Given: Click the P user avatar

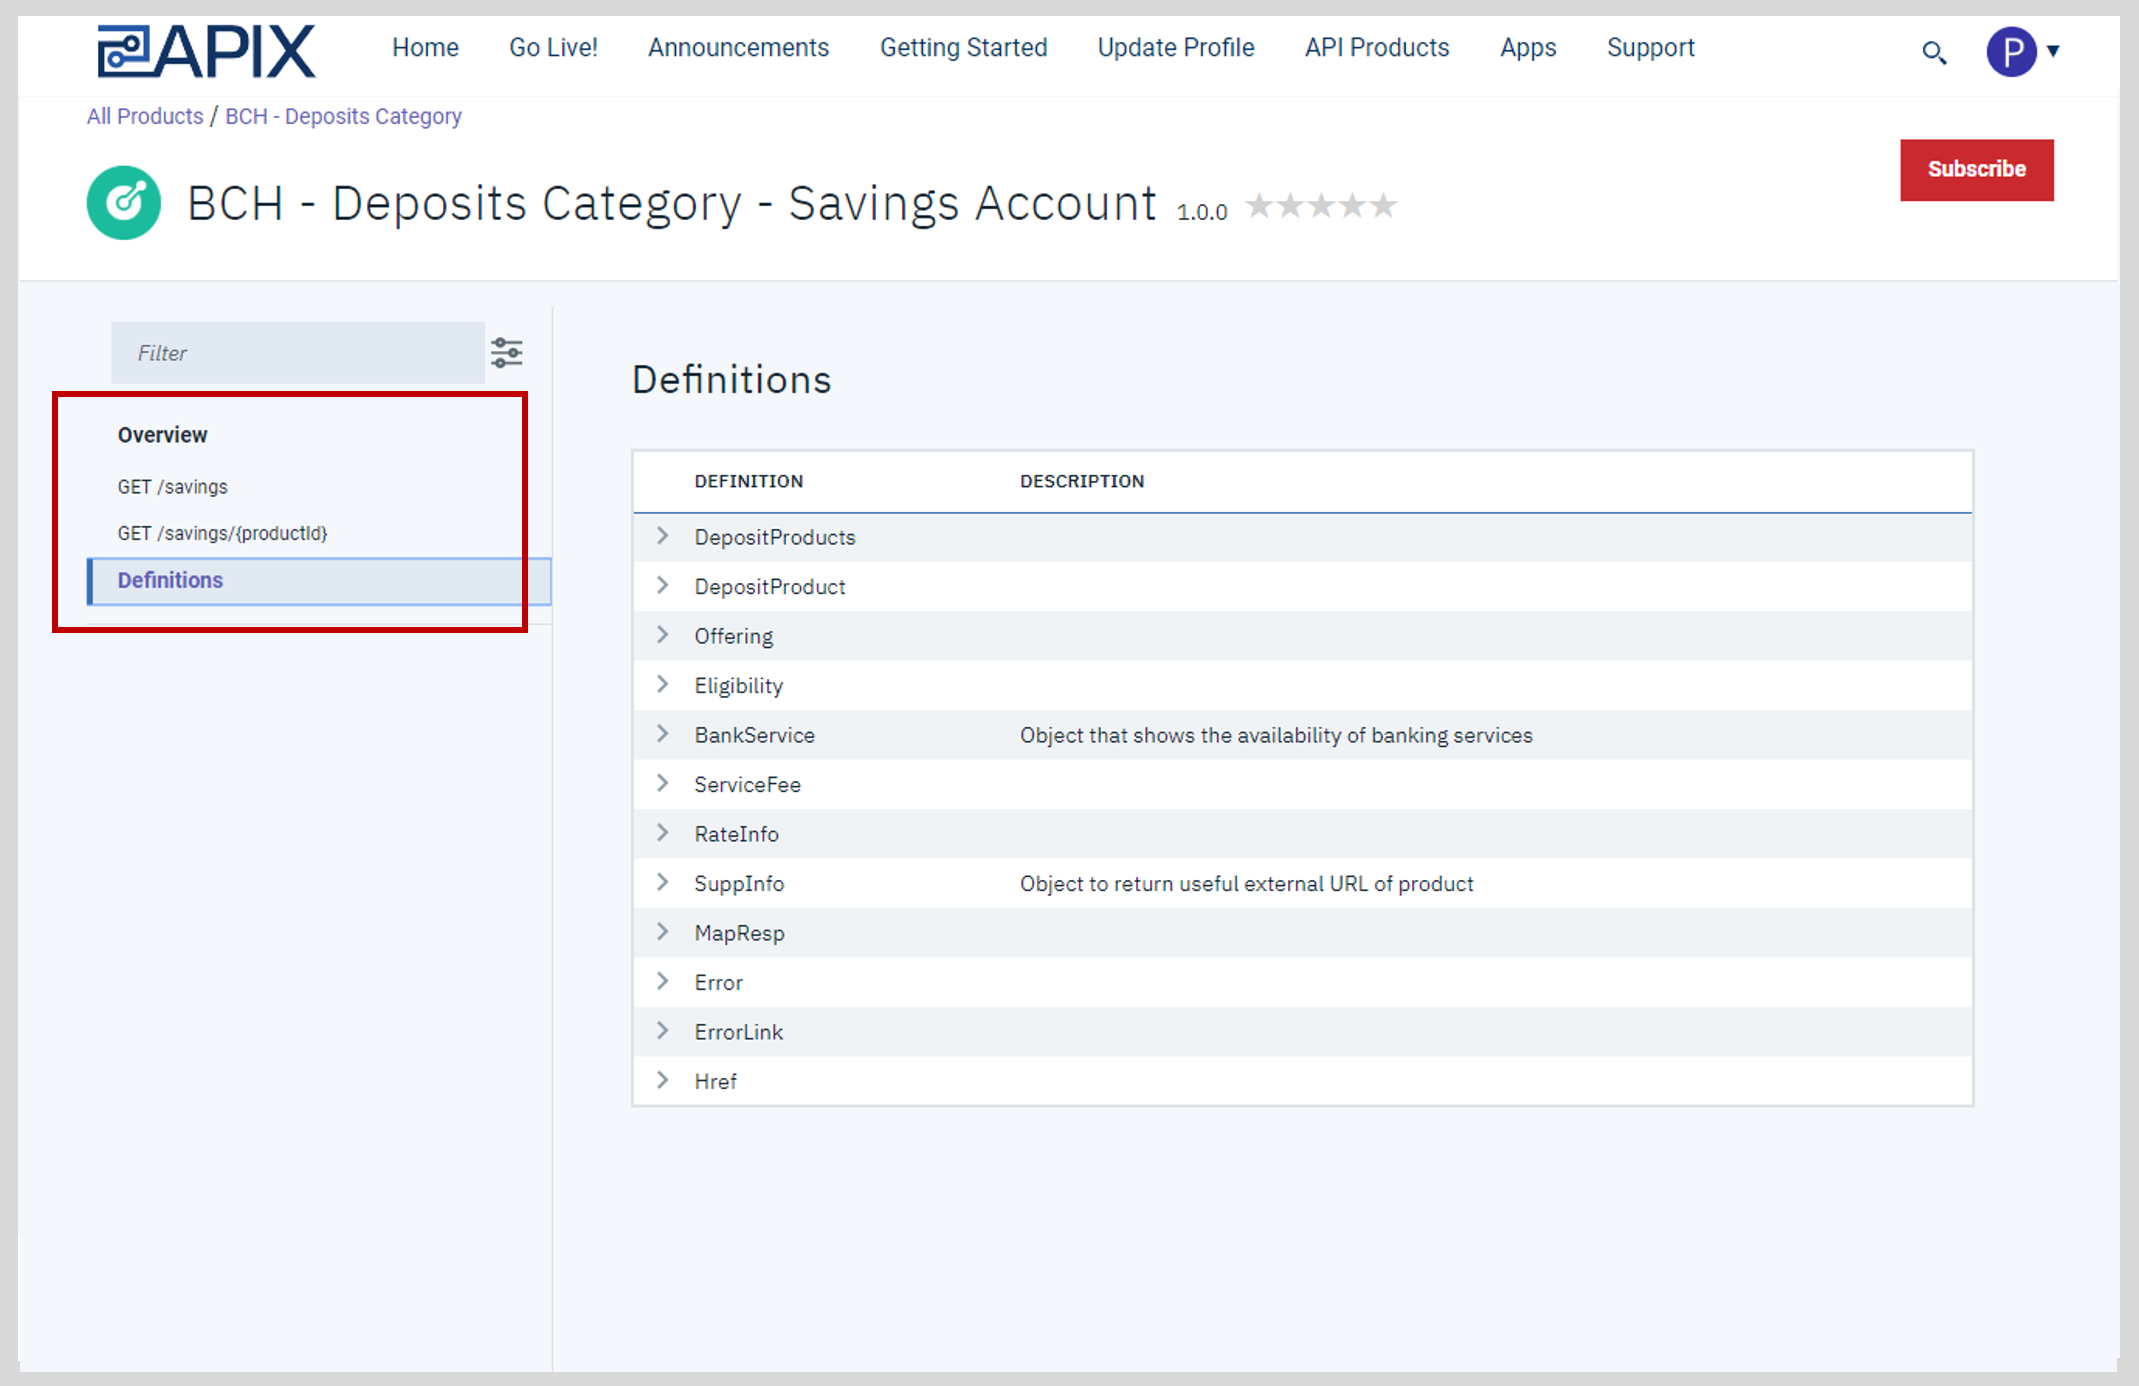Looking at the screenshot, I should point(2011,51).
